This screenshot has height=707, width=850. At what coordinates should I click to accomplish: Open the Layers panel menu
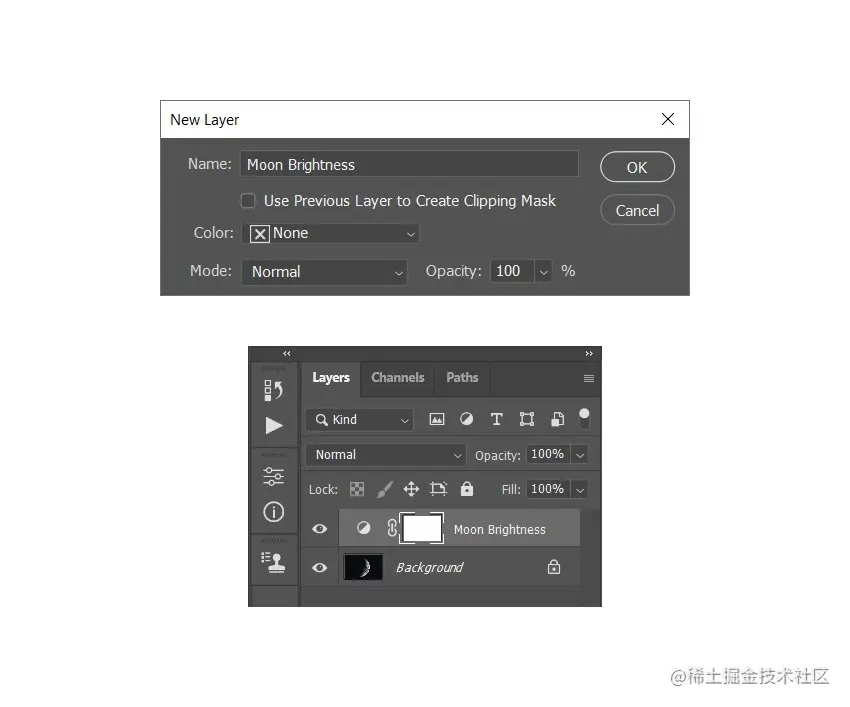point(589,379)
